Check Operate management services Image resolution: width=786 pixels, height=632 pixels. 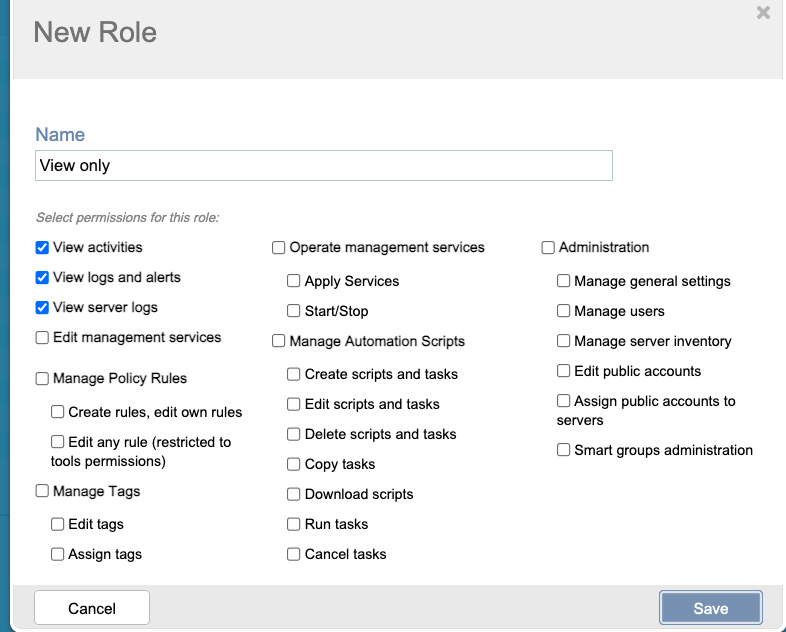tap(279, 248)
